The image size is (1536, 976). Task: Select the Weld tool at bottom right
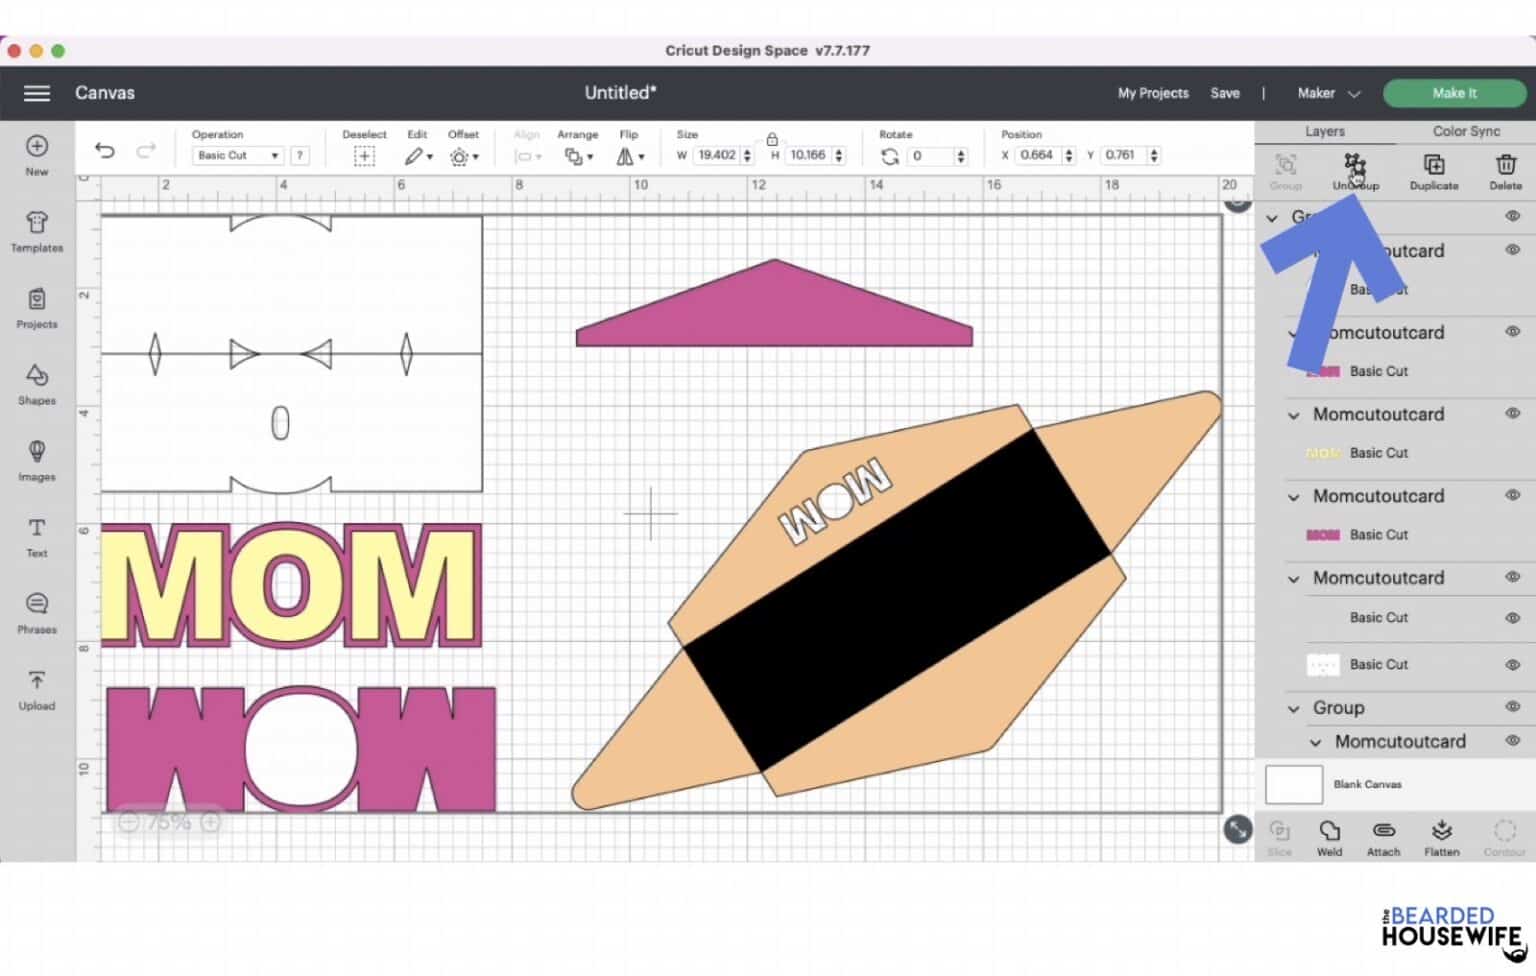1330,836
